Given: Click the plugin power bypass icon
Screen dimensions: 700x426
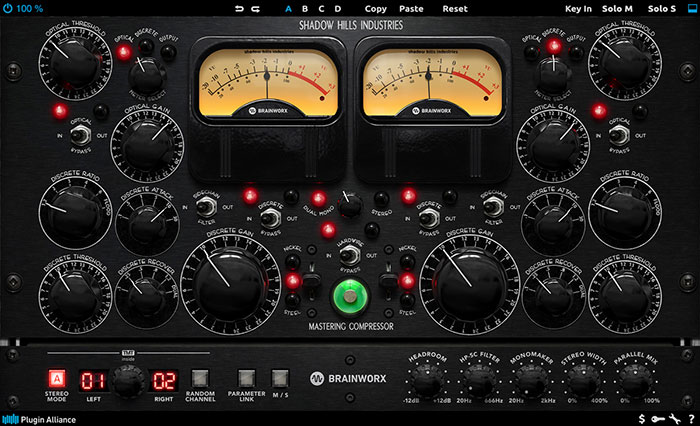Looking at the screenshot, I should (8, 8).
